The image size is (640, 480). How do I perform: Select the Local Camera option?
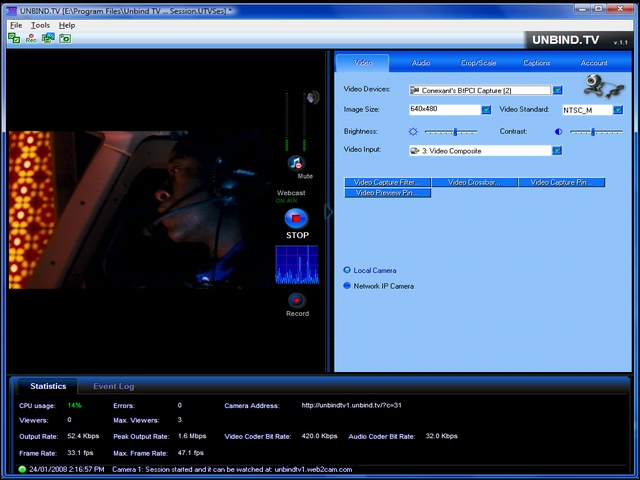[x=347, y=270]
